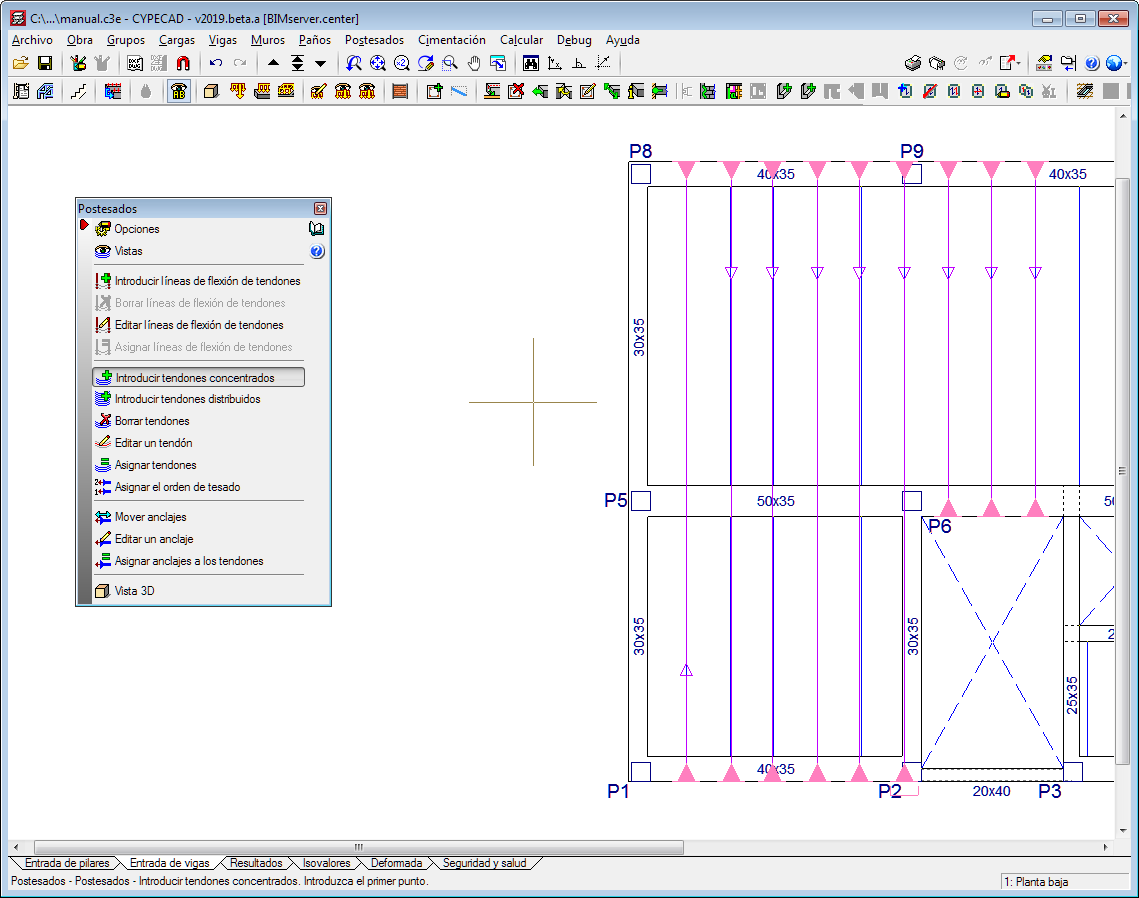Open the Vigas menu

223,40
